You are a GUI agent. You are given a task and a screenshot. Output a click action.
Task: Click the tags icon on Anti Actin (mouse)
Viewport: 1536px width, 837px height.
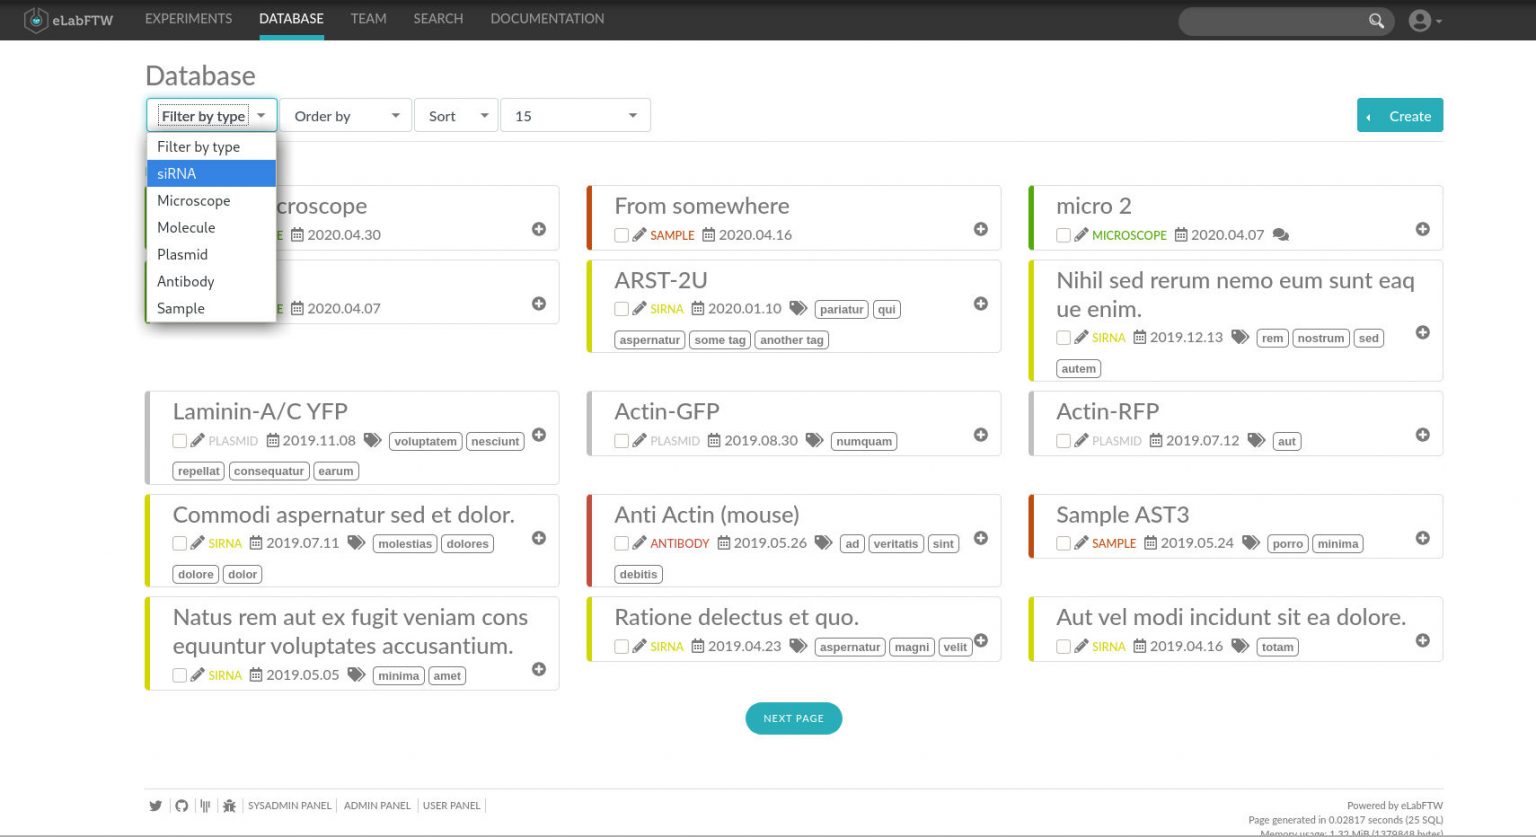823,543
